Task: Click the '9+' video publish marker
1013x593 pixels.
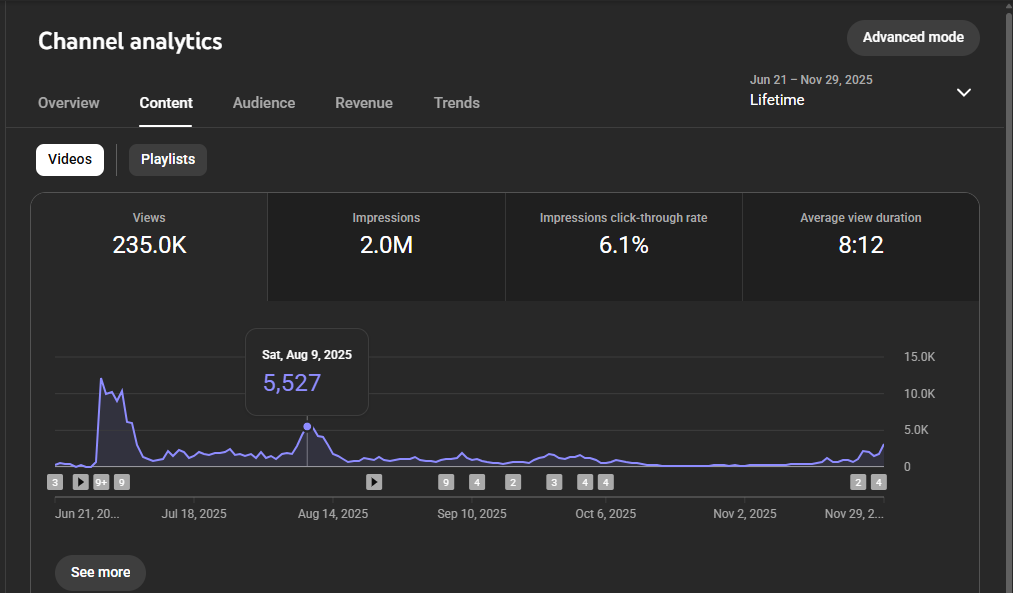Action: tap(101, 482)
